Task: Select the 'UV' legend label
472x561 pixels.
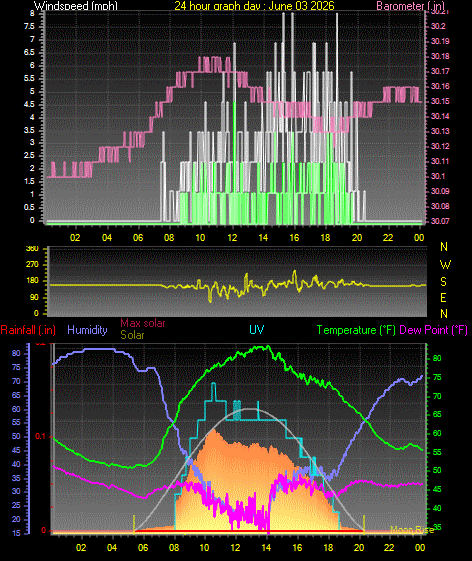Action: pos(257,330)
